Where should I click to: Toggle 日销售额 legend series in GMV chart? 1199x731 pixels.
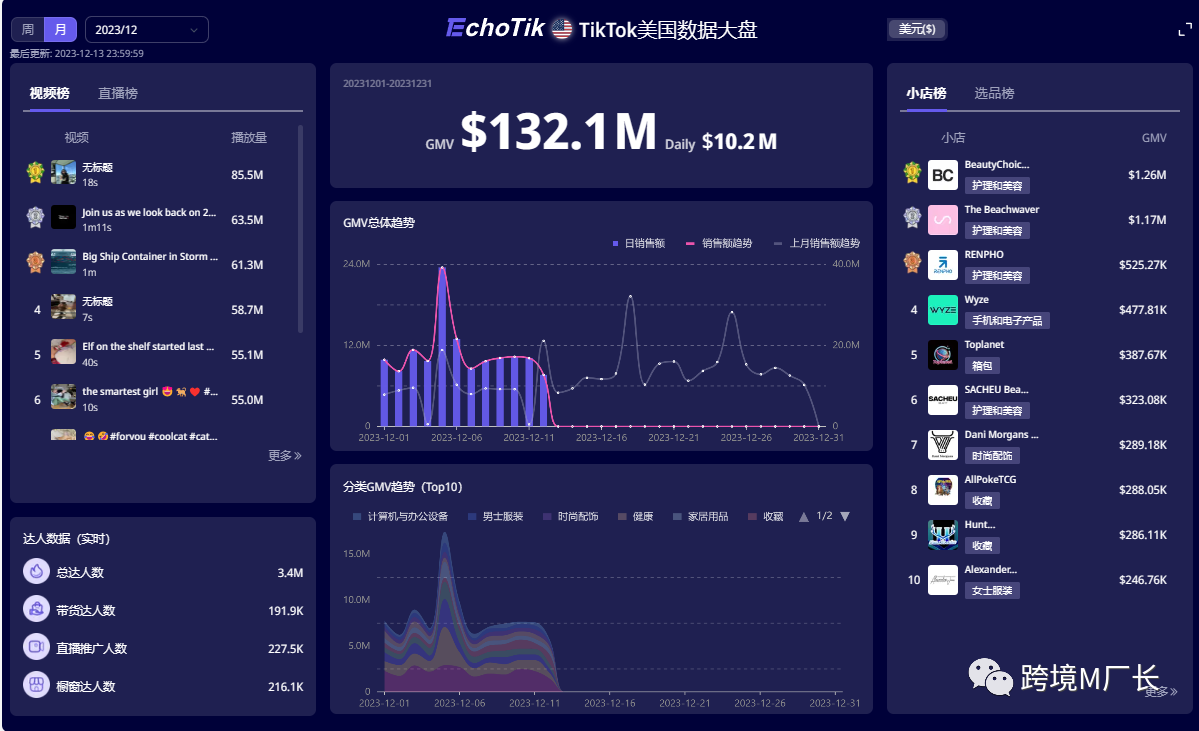click(x=639, y=243)
